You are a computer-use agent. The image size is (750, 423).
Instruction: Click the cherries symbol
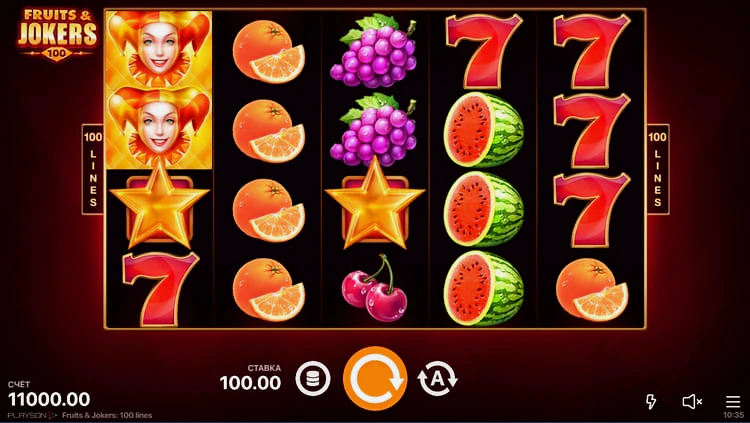[x=375, y=289]
